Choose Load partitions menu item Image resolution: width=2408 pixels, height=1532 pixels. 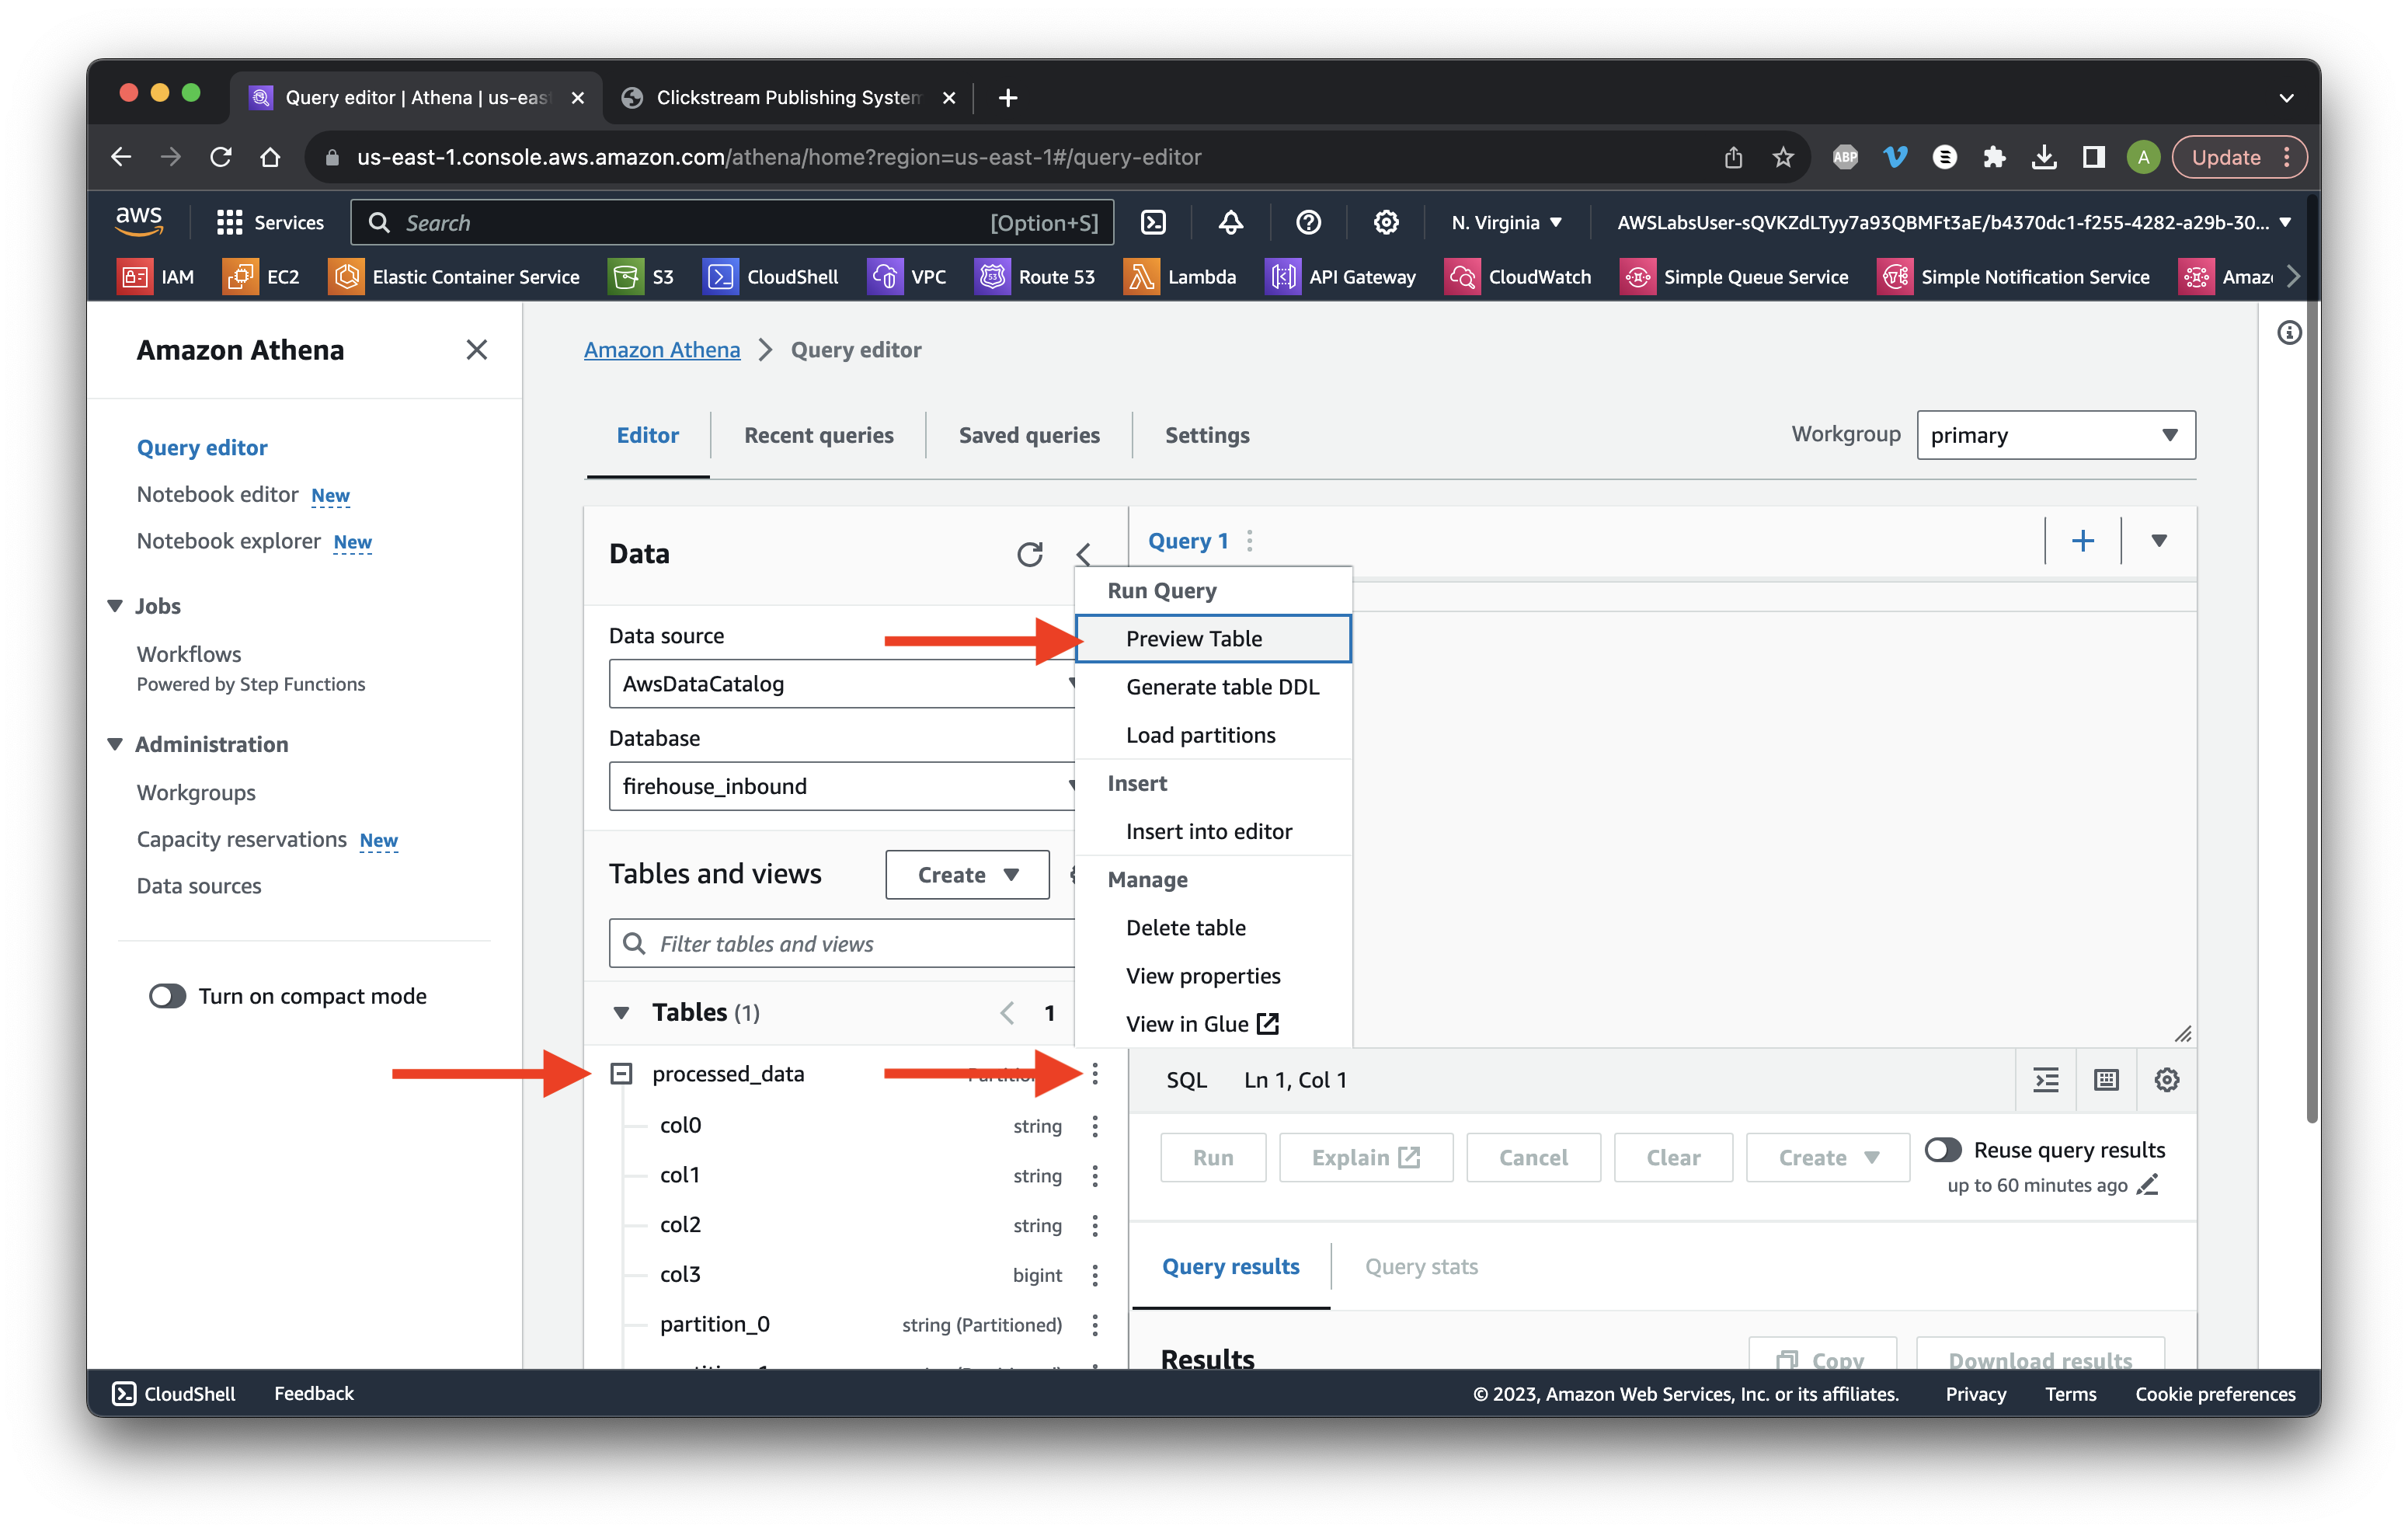coord(1213,735)
